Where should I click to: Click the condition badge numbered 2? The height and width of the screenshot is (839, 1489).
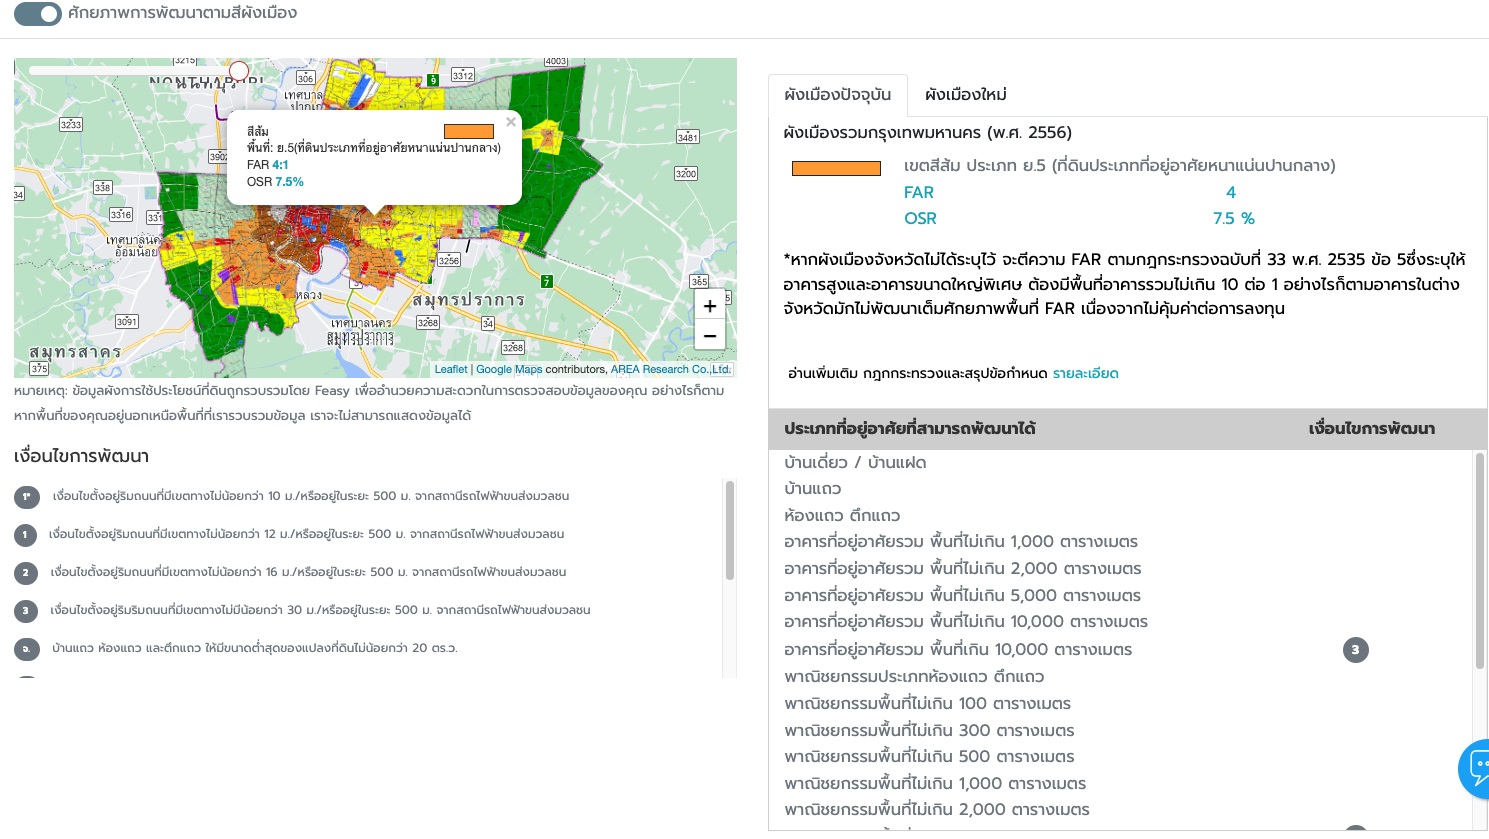(26, 573)
